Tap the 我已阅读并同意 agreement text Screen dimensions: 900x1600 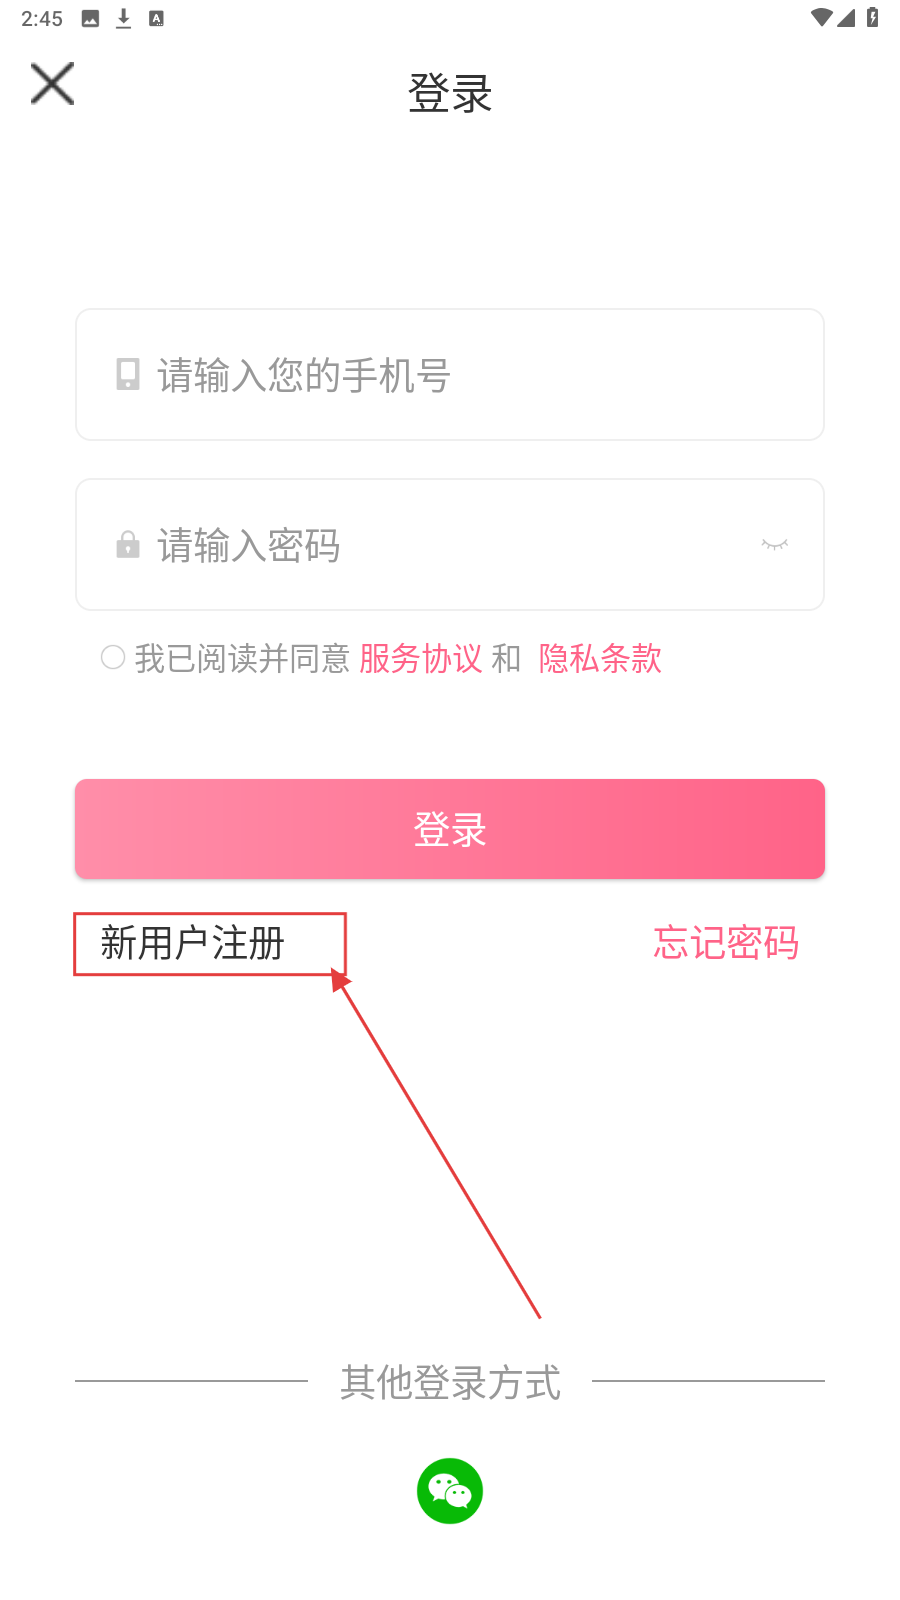coord(242,658)
